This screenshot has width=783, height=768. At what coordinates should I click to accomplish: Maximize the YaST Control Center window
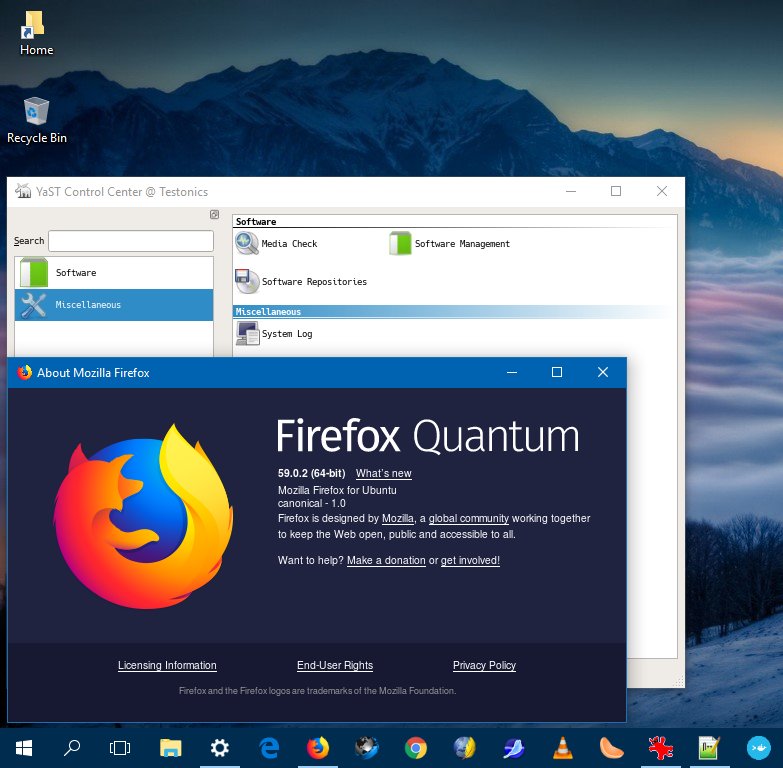click(x=616, y=191)
